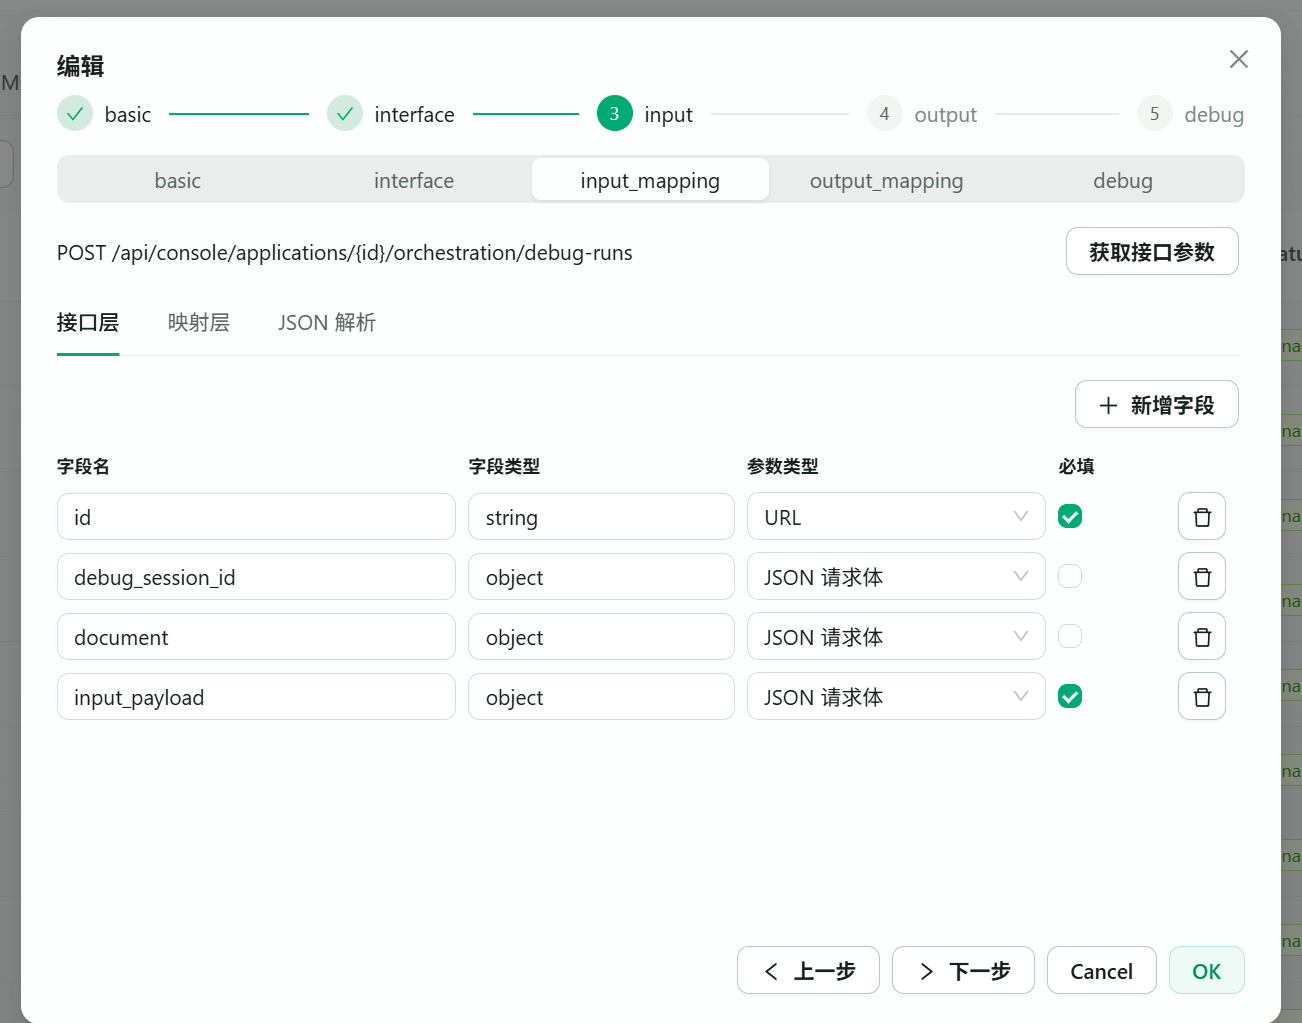Screen dimensions: 1302x1023
Task: Edit field type of debug_session_id row
Action: 601,577
